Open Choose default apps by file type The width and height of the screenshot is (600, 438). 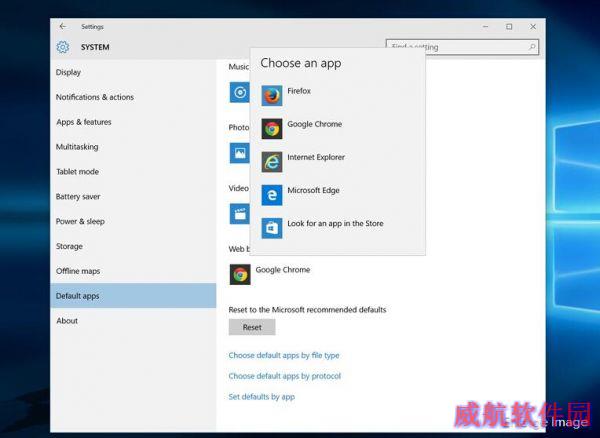pyautogui.click(x=284, y=355)
